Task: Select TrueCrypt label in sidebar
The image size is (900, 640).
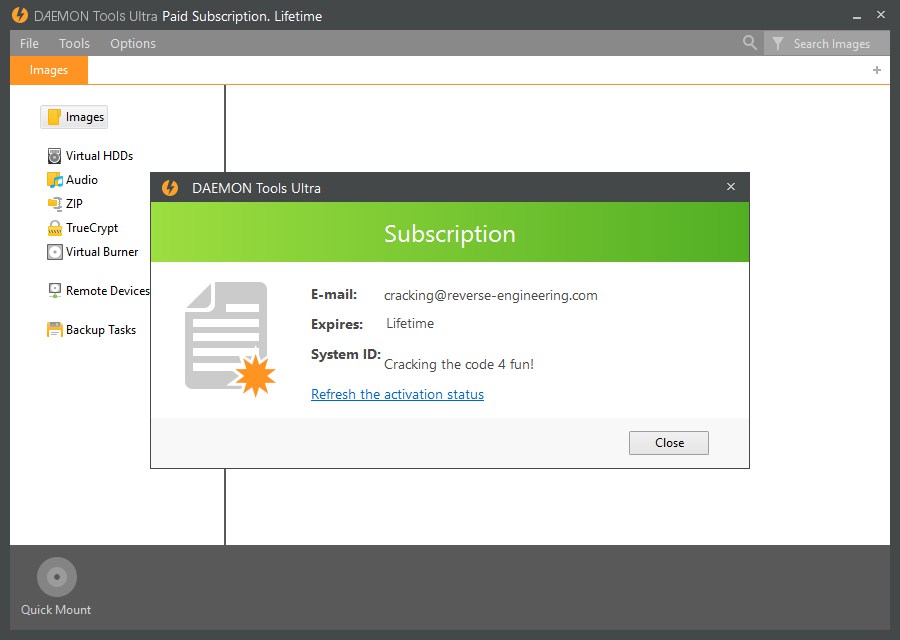Action: pos(92,228)
